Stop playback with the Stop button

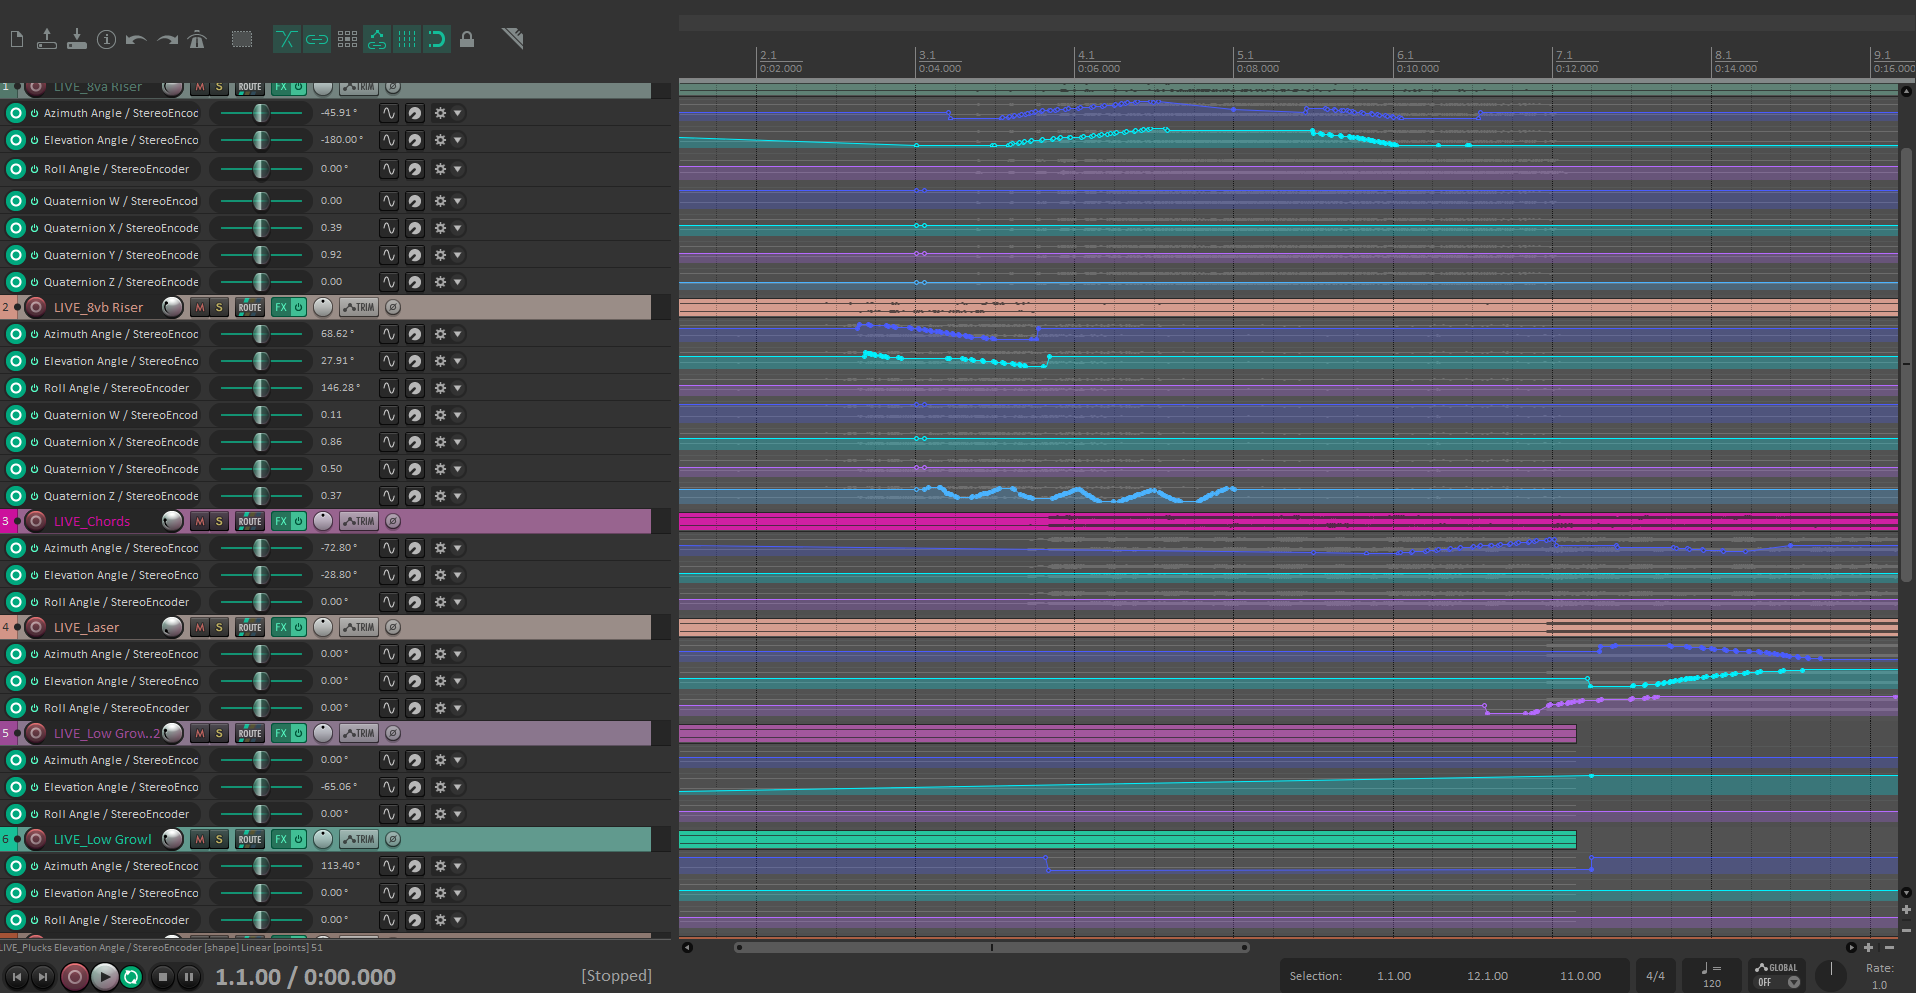[x=163, y=976]
